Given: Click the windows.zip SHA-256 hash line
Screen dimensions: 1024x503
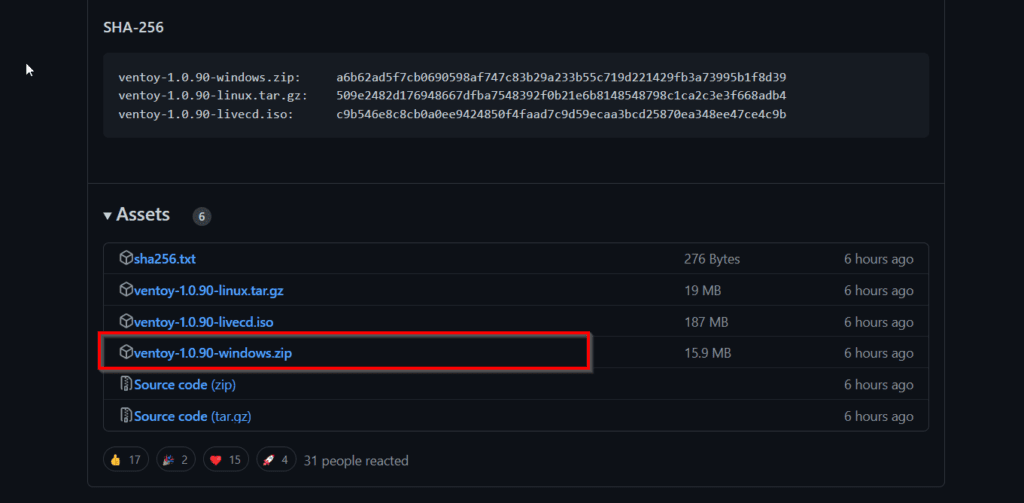Looking at the screenshot, I should [452, 77].
